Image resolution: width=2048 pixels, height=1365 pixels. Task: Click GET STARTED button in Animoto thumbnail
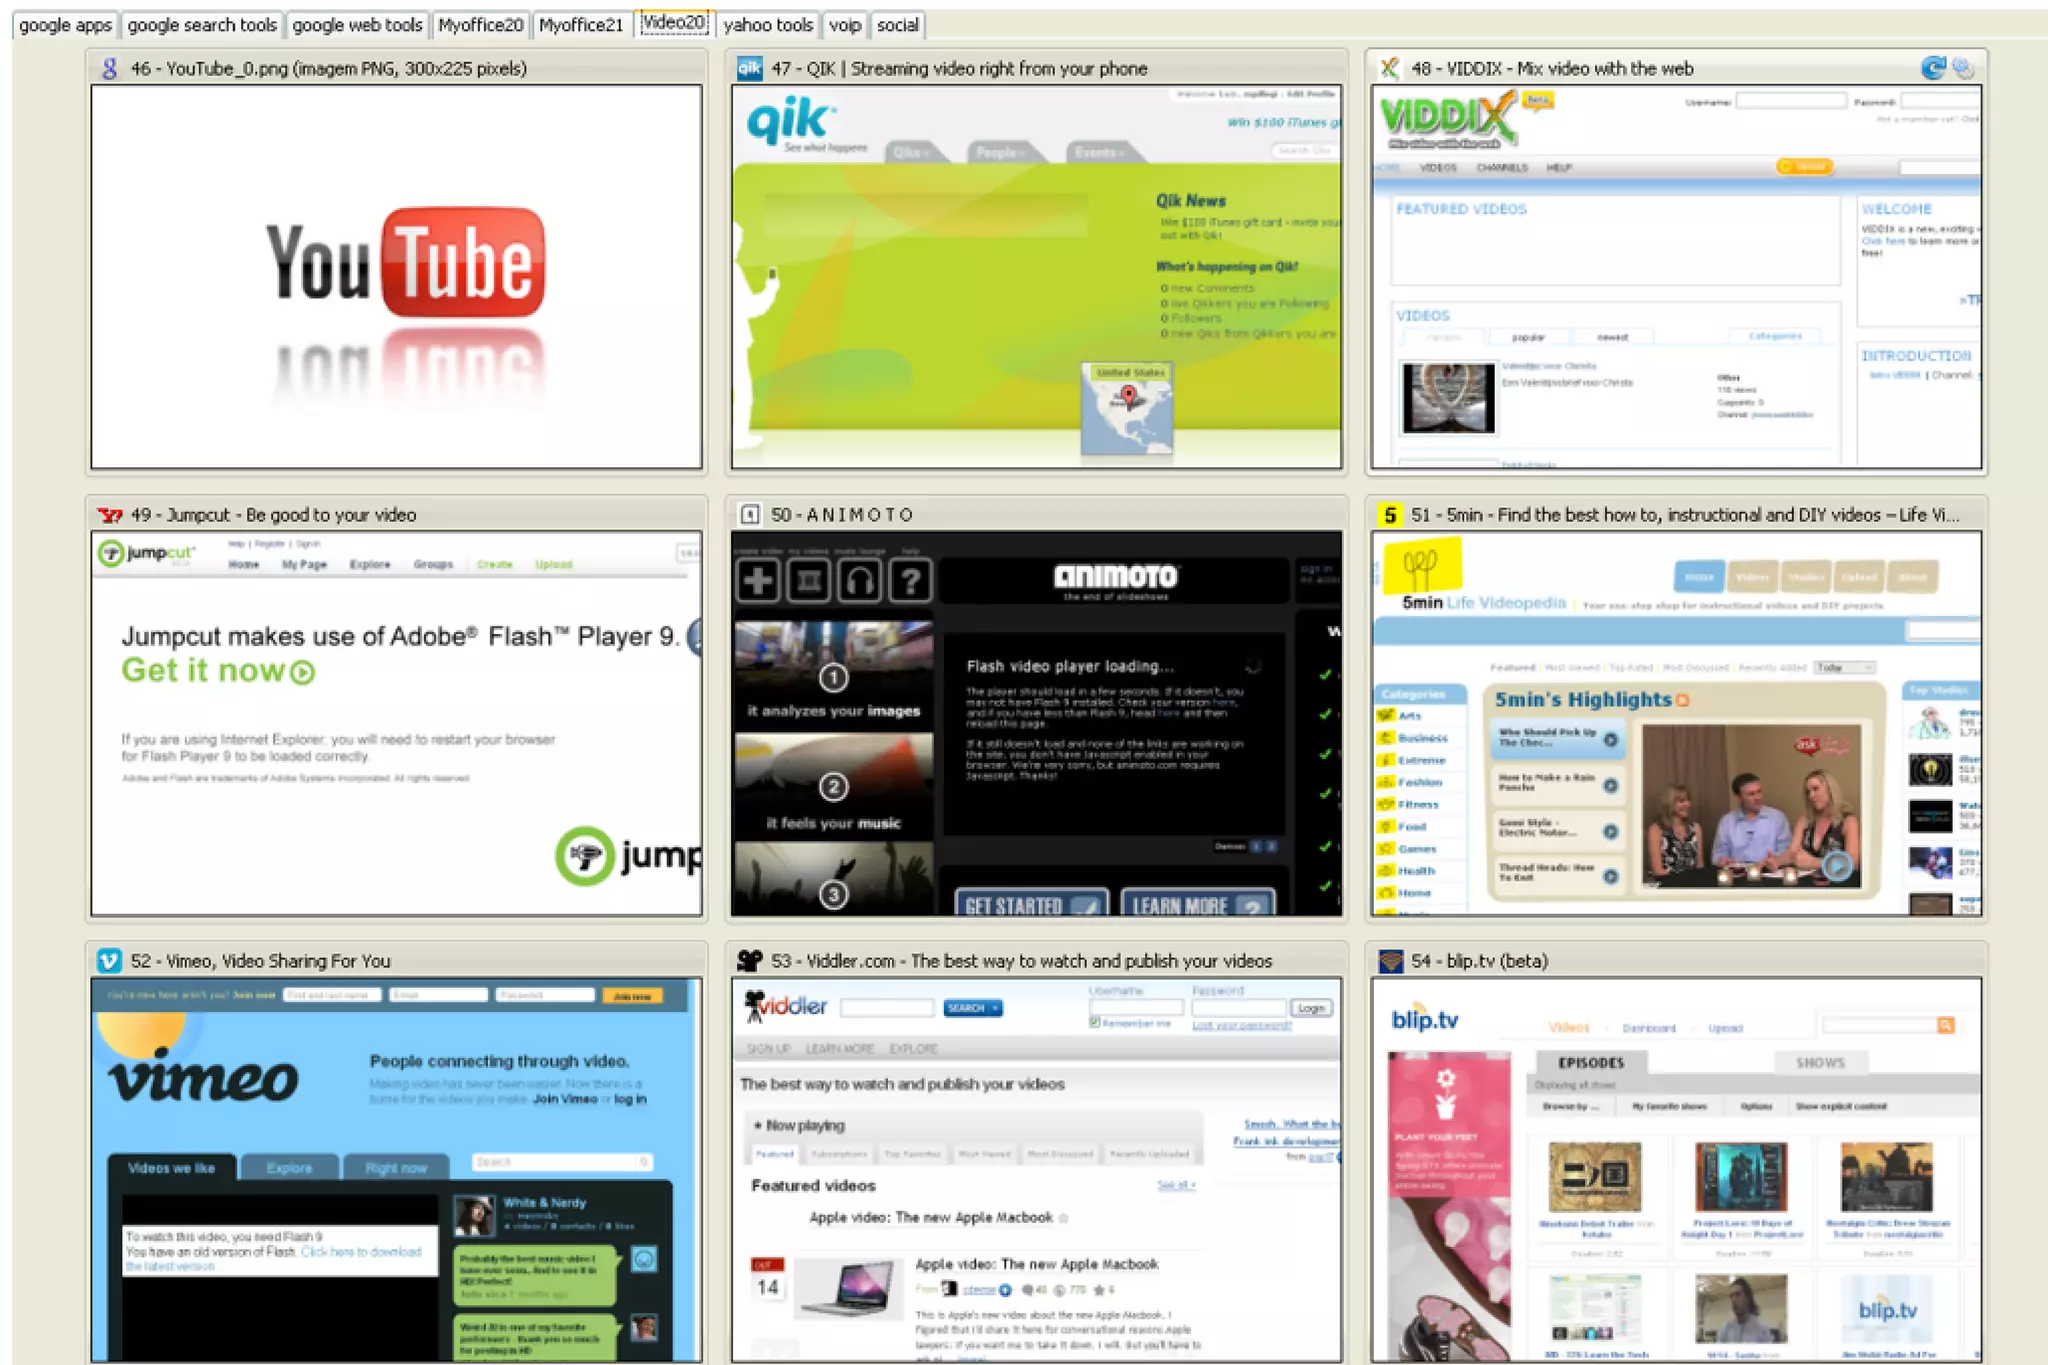coord(1030,904)
